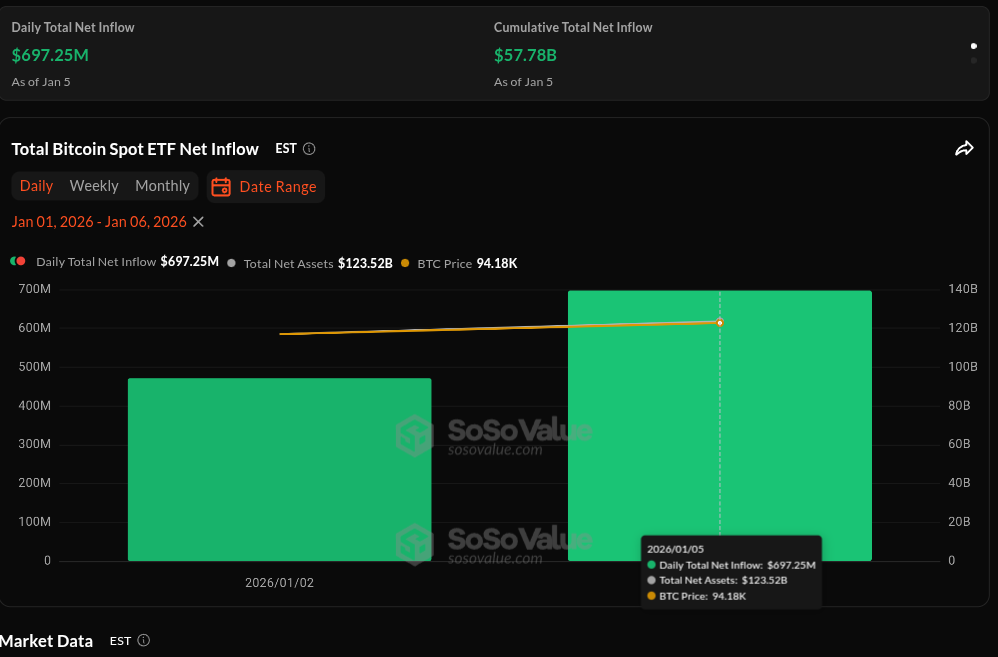Toggle the BTC Price line off
The image size is (998, 657).
[x=445, y=263]
